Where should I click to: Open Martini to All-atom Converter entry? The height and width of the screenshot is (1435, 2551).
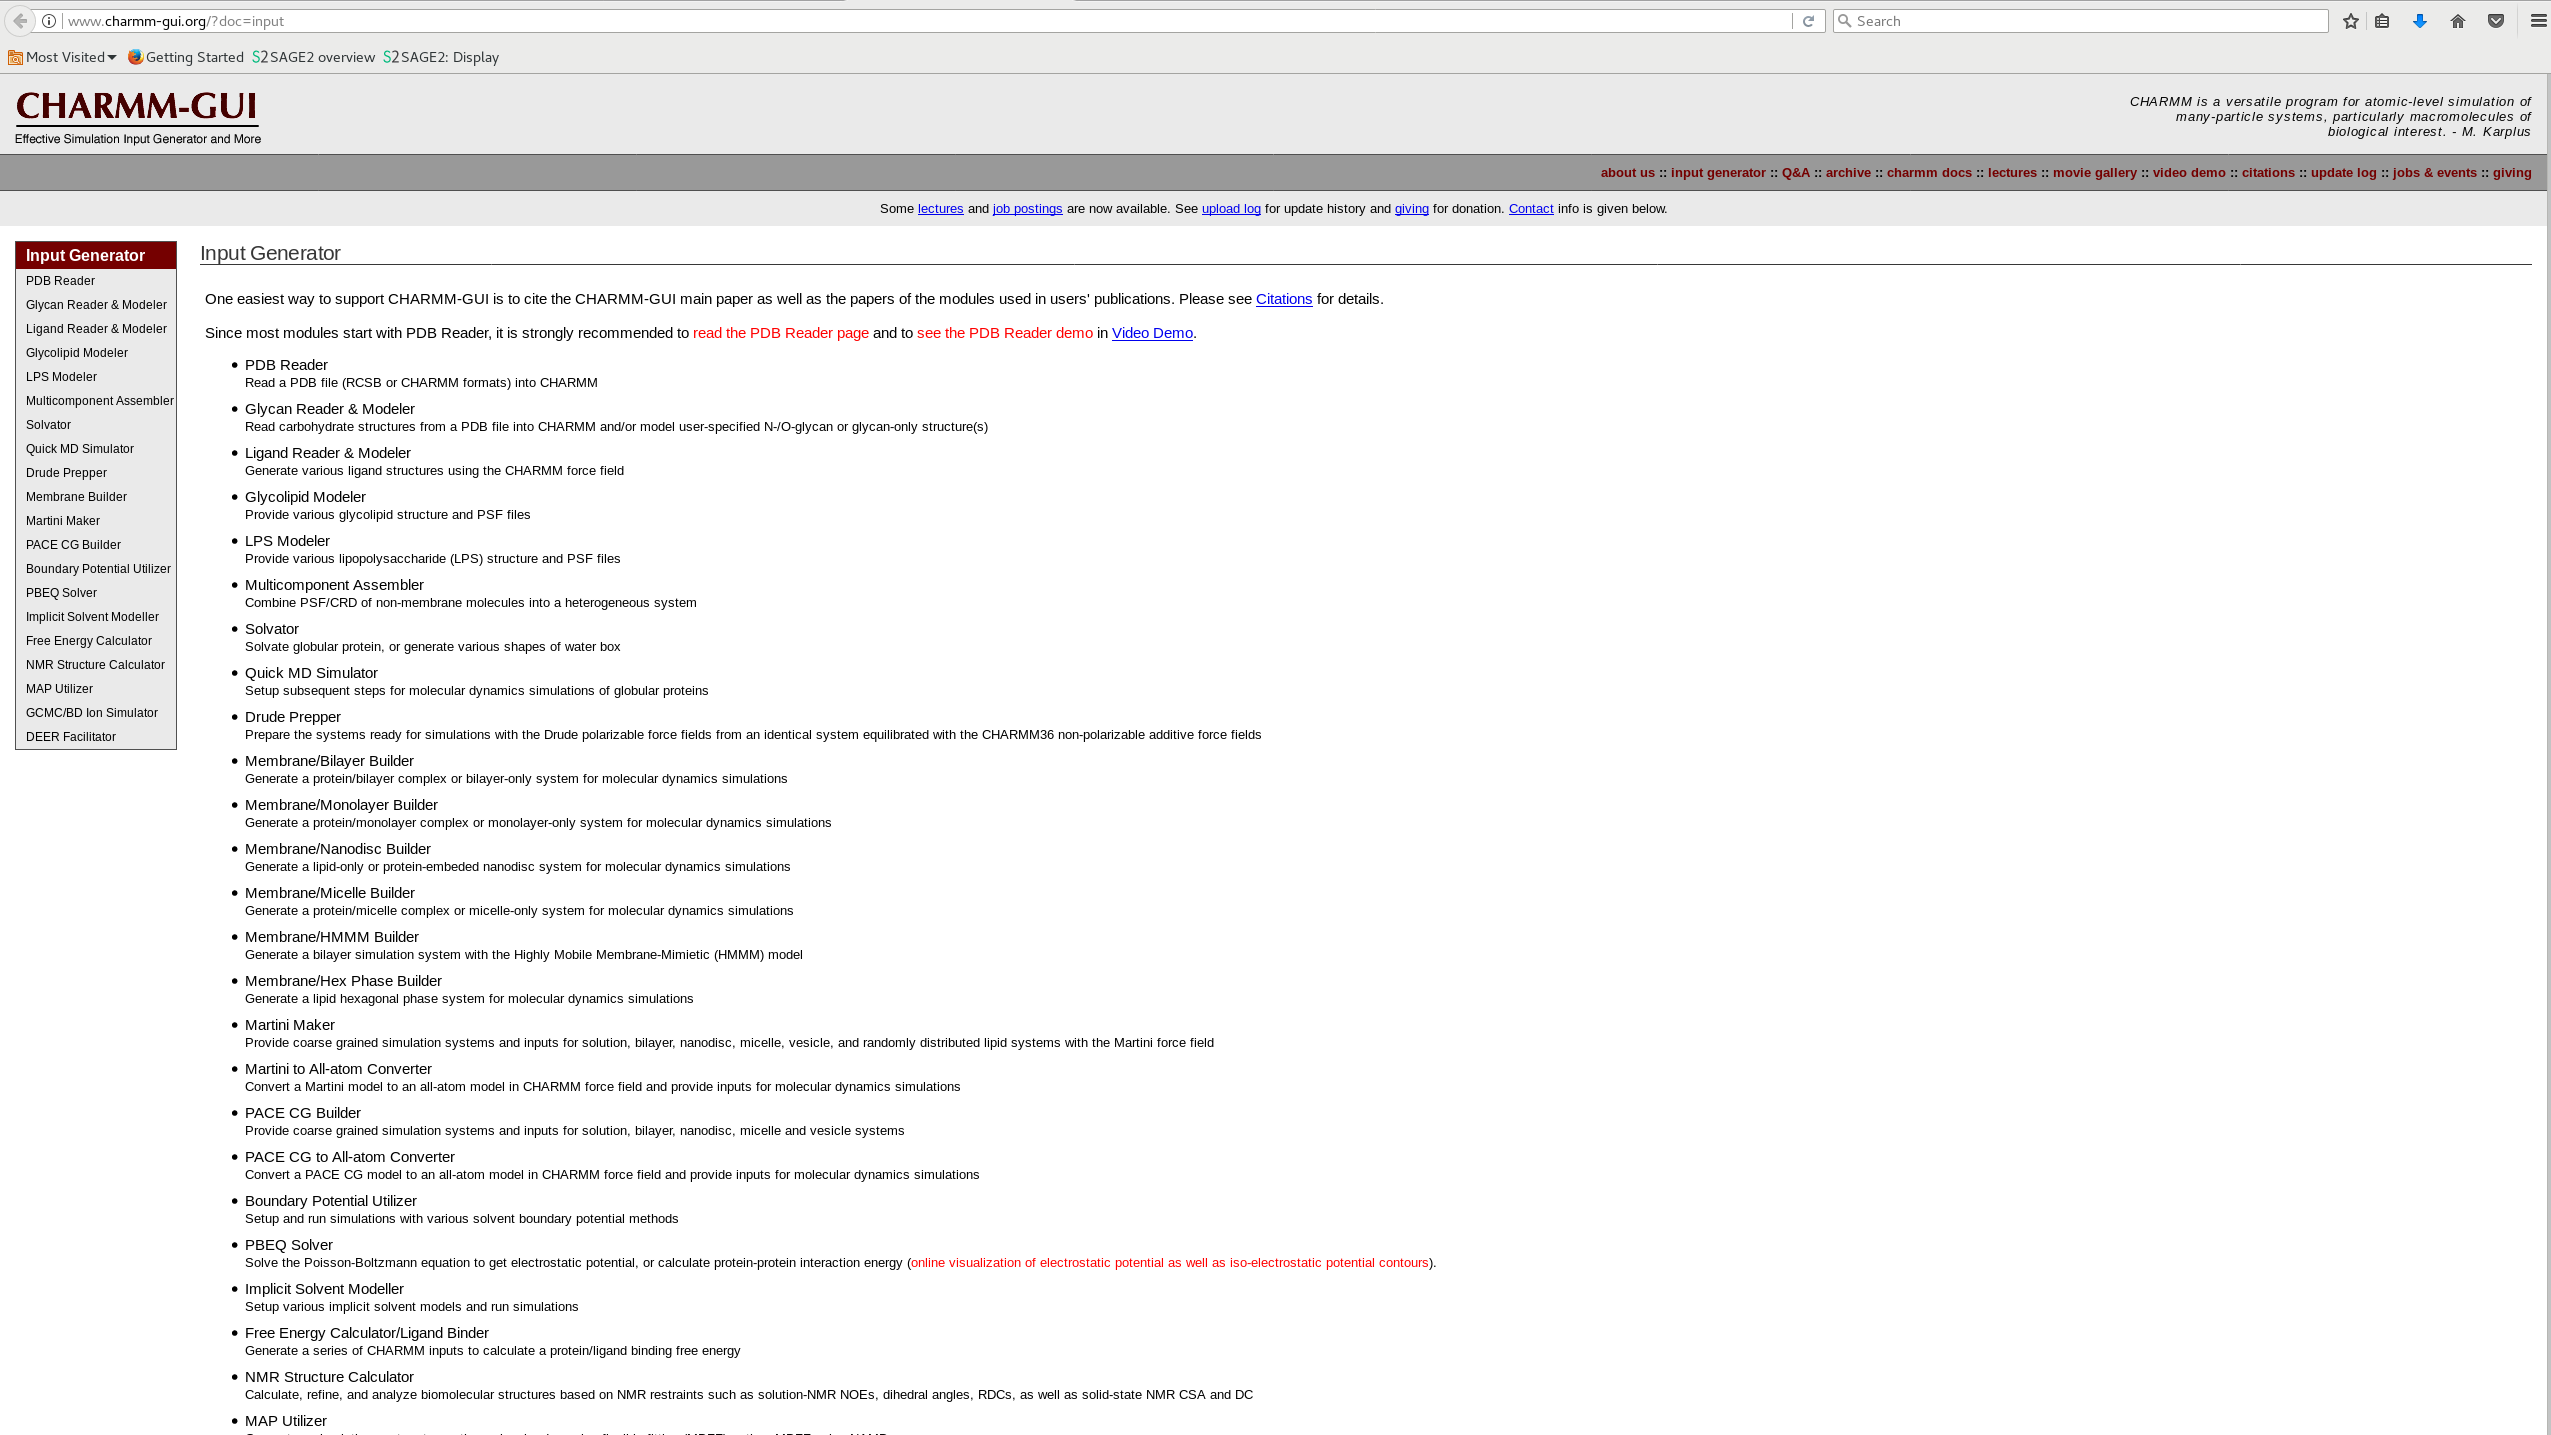click(x=338, y=1069)
